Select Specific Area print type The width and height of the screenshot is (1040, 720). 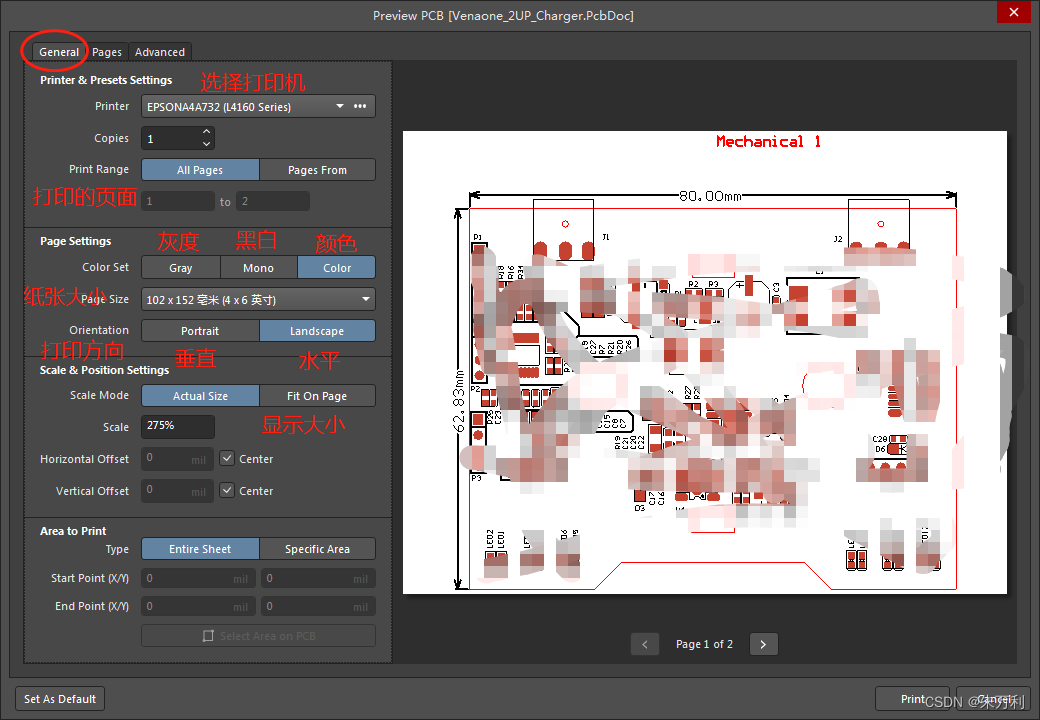point(317,549)
